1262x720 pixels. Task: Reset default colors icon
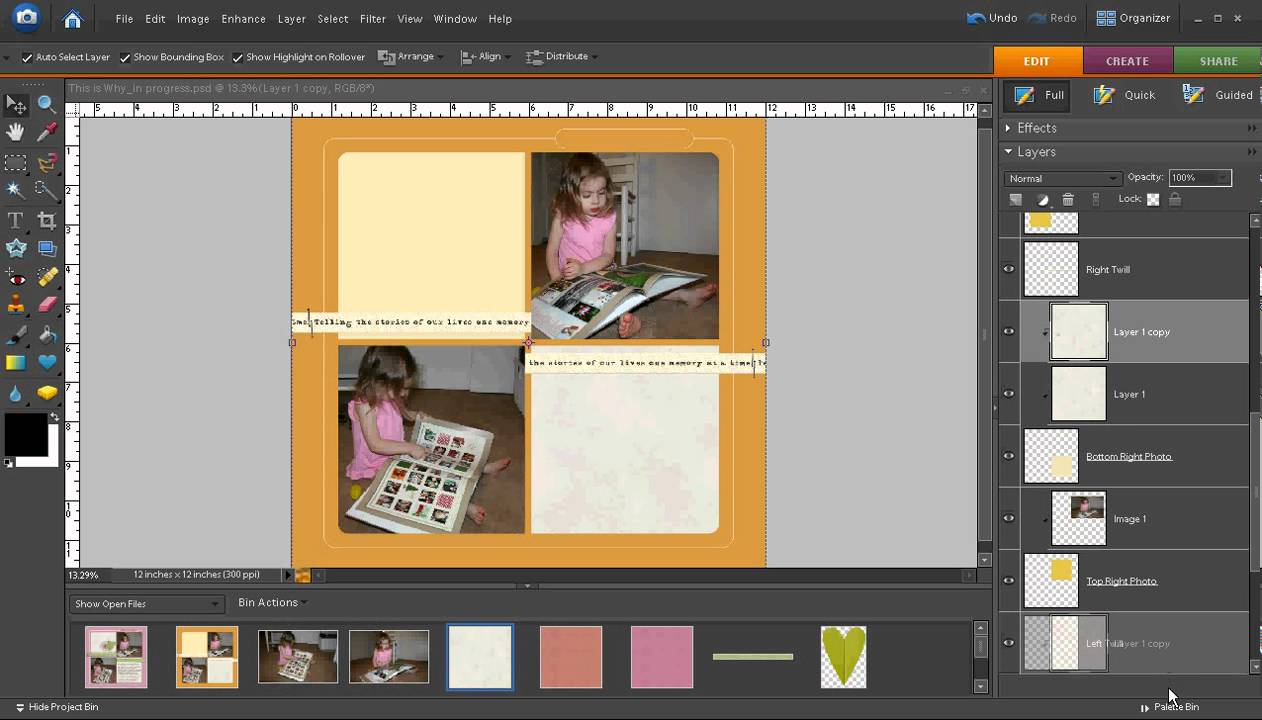(x=9, y=463)
